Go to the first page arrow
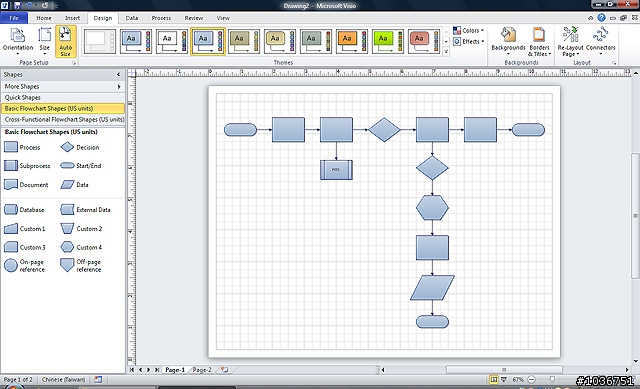 (x=132, y=370)
